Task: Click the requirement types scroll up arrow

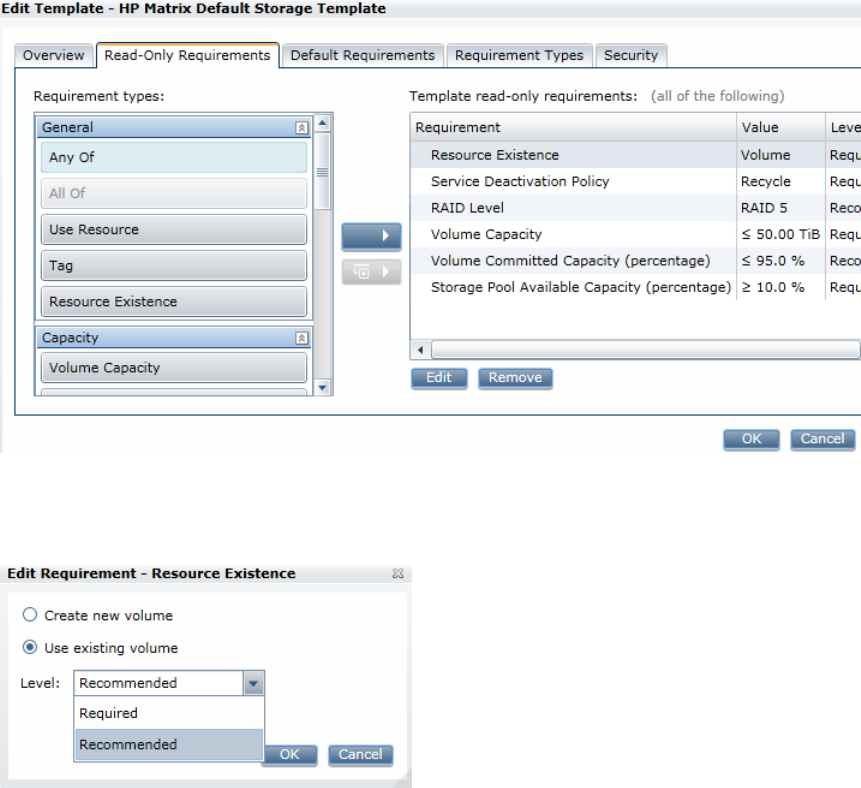Action: (x=322, y=123)
